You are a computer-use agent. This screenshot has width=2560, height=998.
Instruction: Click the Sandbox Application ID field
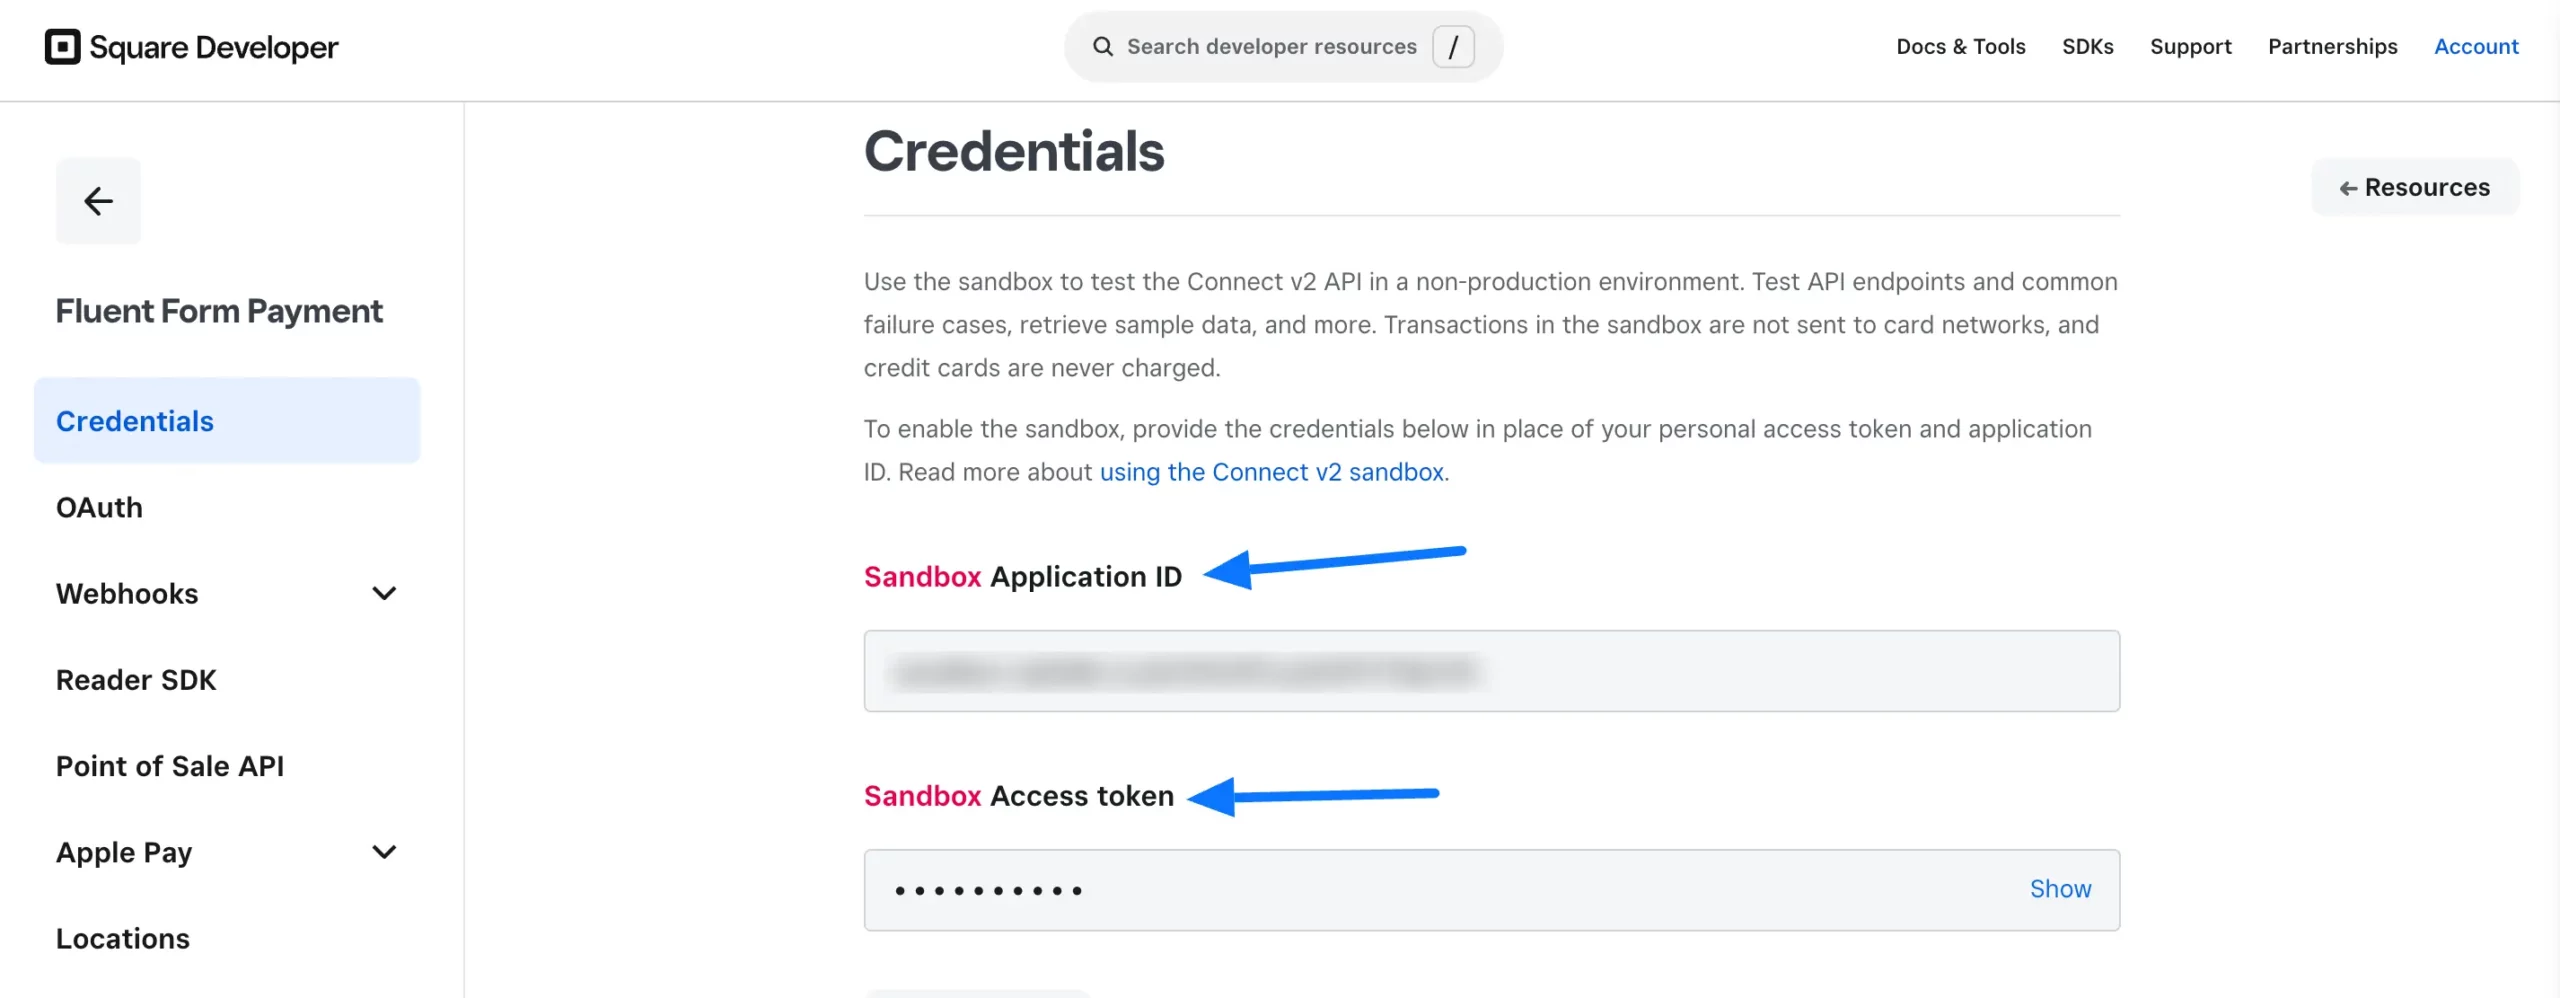[1490, 671]
